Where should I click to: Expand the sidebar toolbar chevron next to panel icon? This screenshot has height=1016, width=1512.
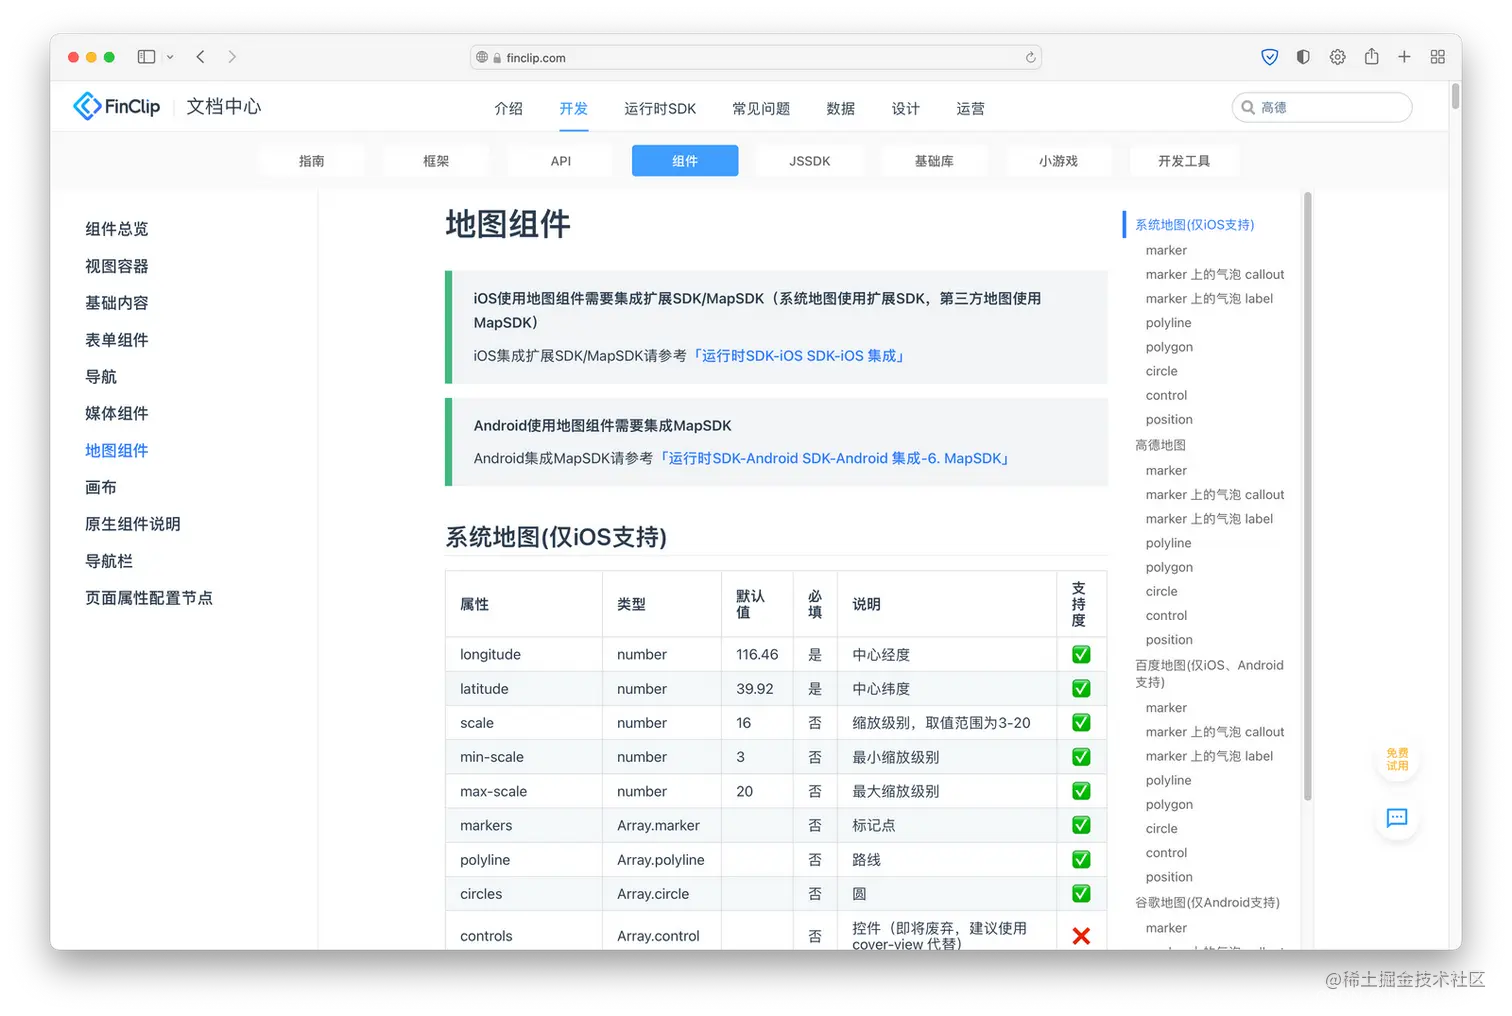click(169, 57)
